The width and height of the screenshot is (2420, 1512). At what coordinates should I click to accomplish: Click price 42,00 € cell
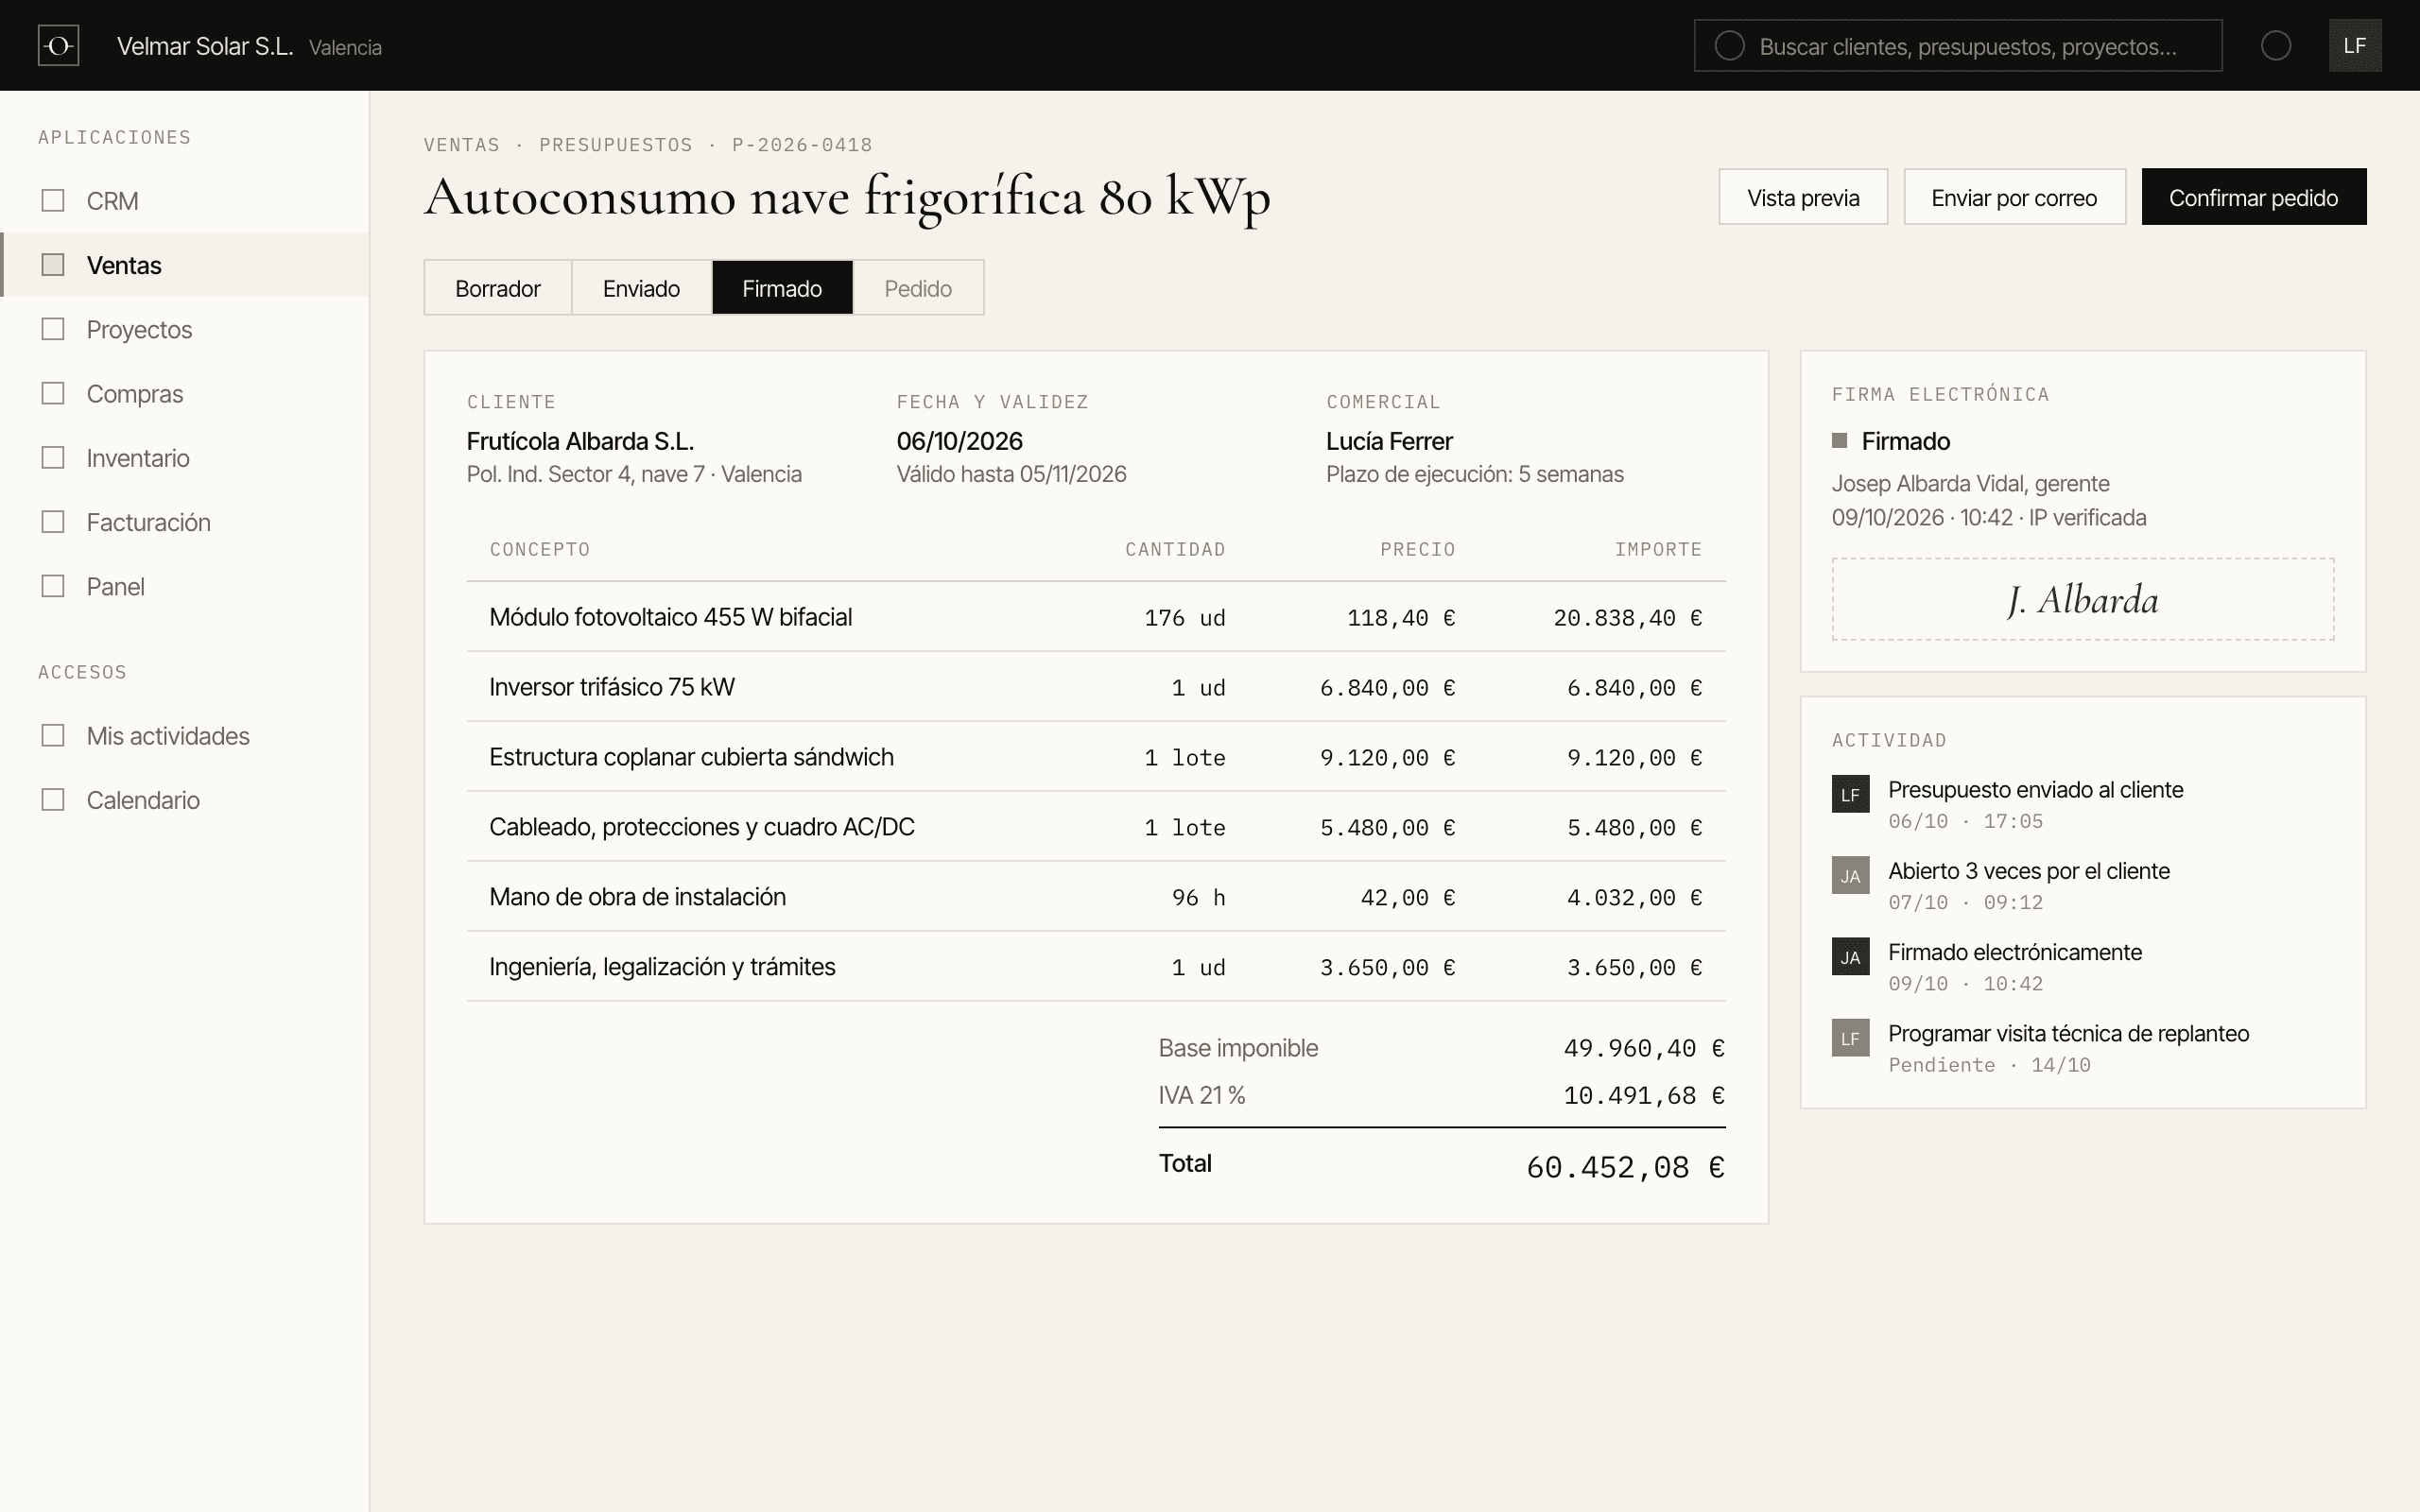[x=1407, y=898]
